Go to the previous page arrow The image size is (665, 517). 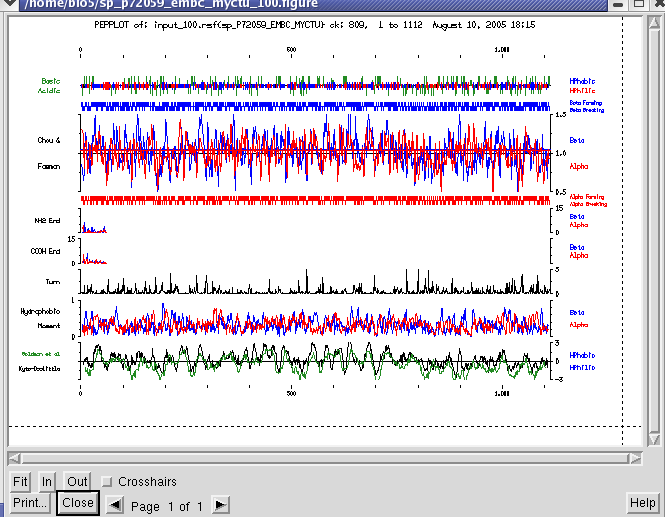click(x=116, y=506)
